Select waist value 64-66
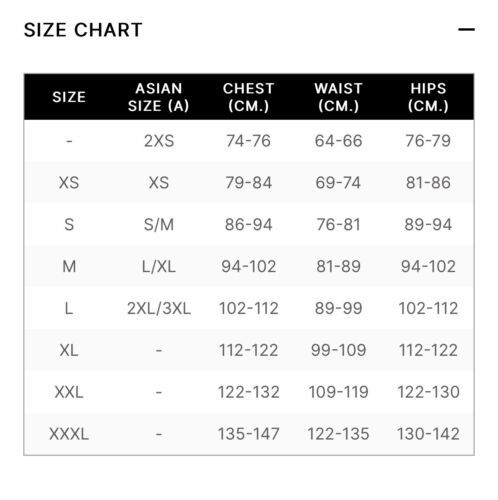498x500 pixels. pyautogui.click(x=338, y=141)
